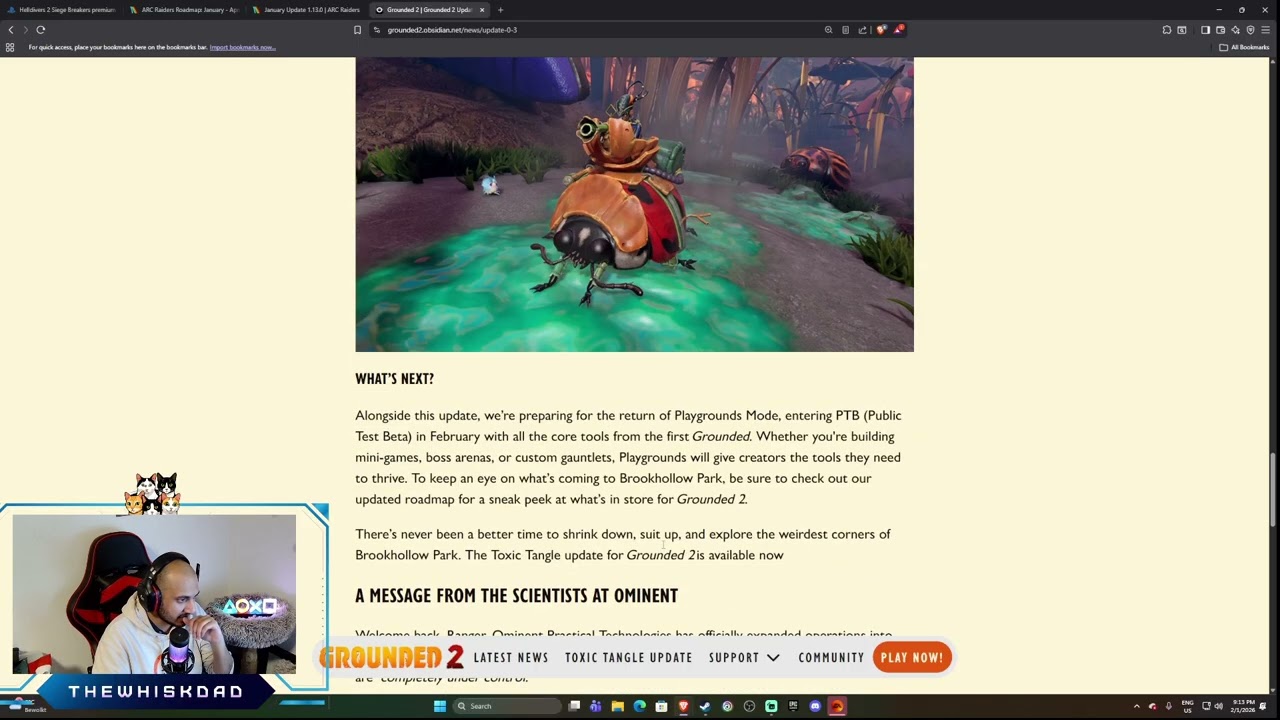Click the "WHAT'S NEXT?" heading text
The image size is (1280, 720).
[394, 379]
